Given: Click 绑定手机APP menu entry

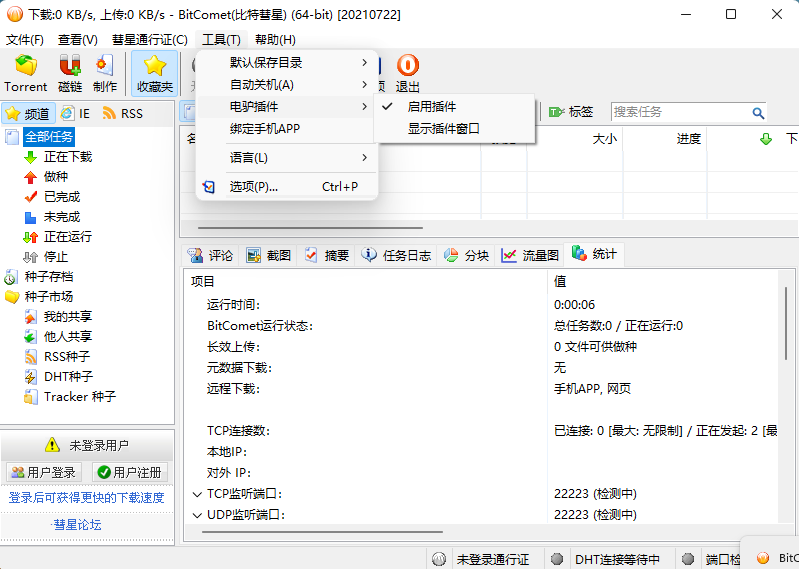Looking at the screenshot, I should coord(264,129).
